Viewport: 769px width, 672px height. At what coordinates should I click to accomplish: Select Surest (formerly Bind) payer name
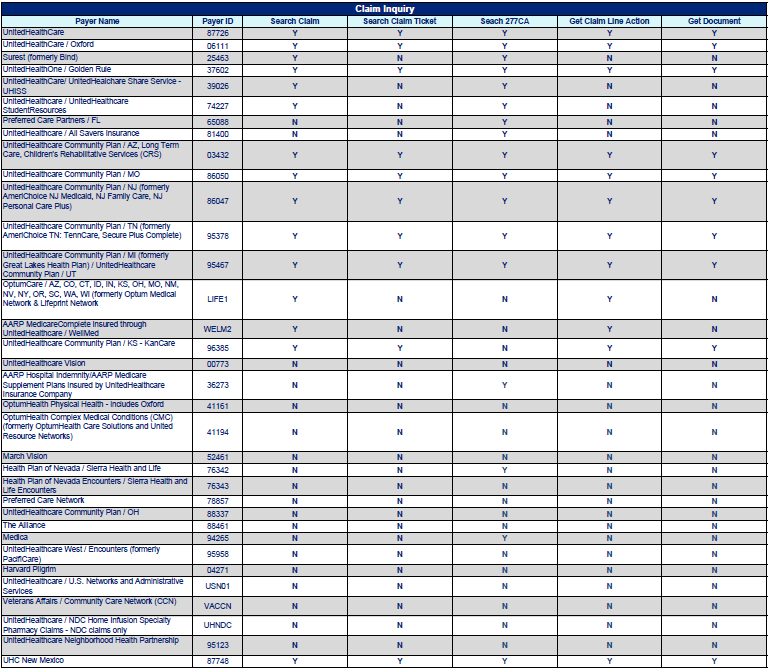tap(40, 57)
